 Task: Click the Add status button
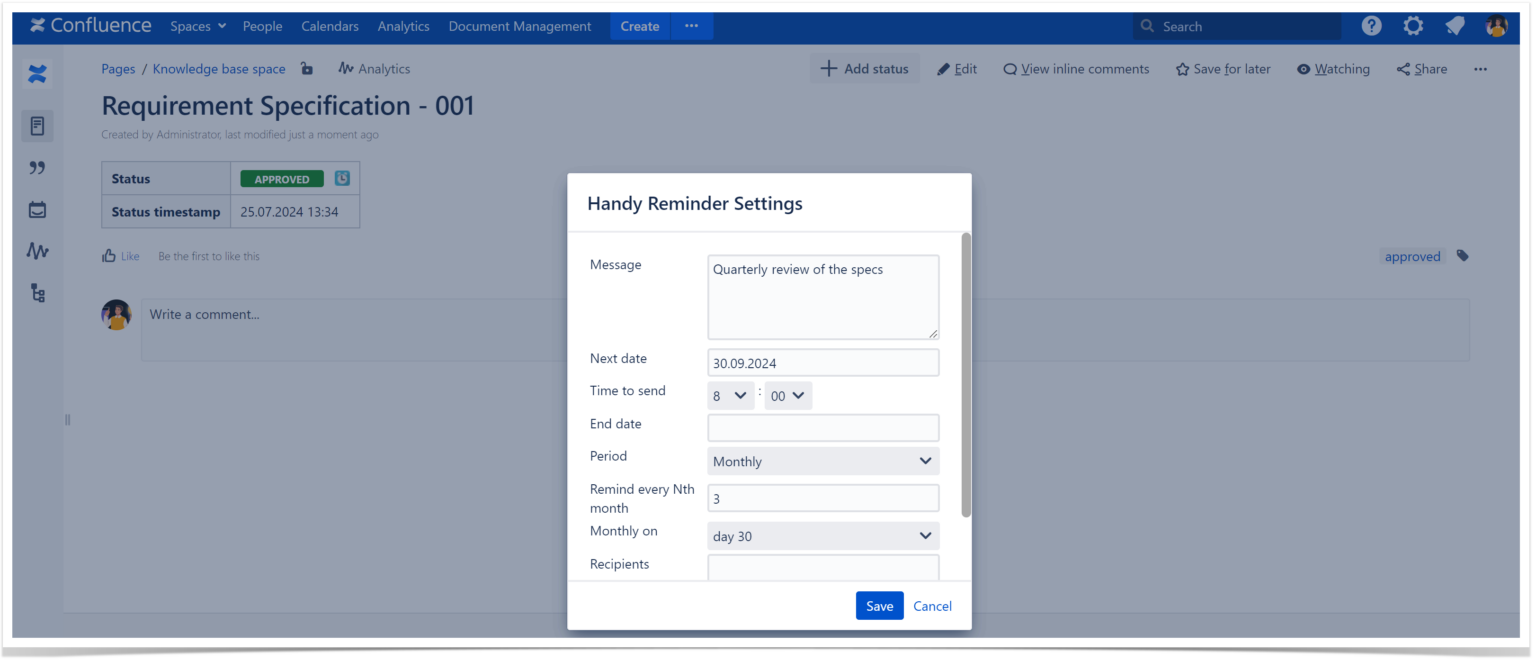coord(865,69)
